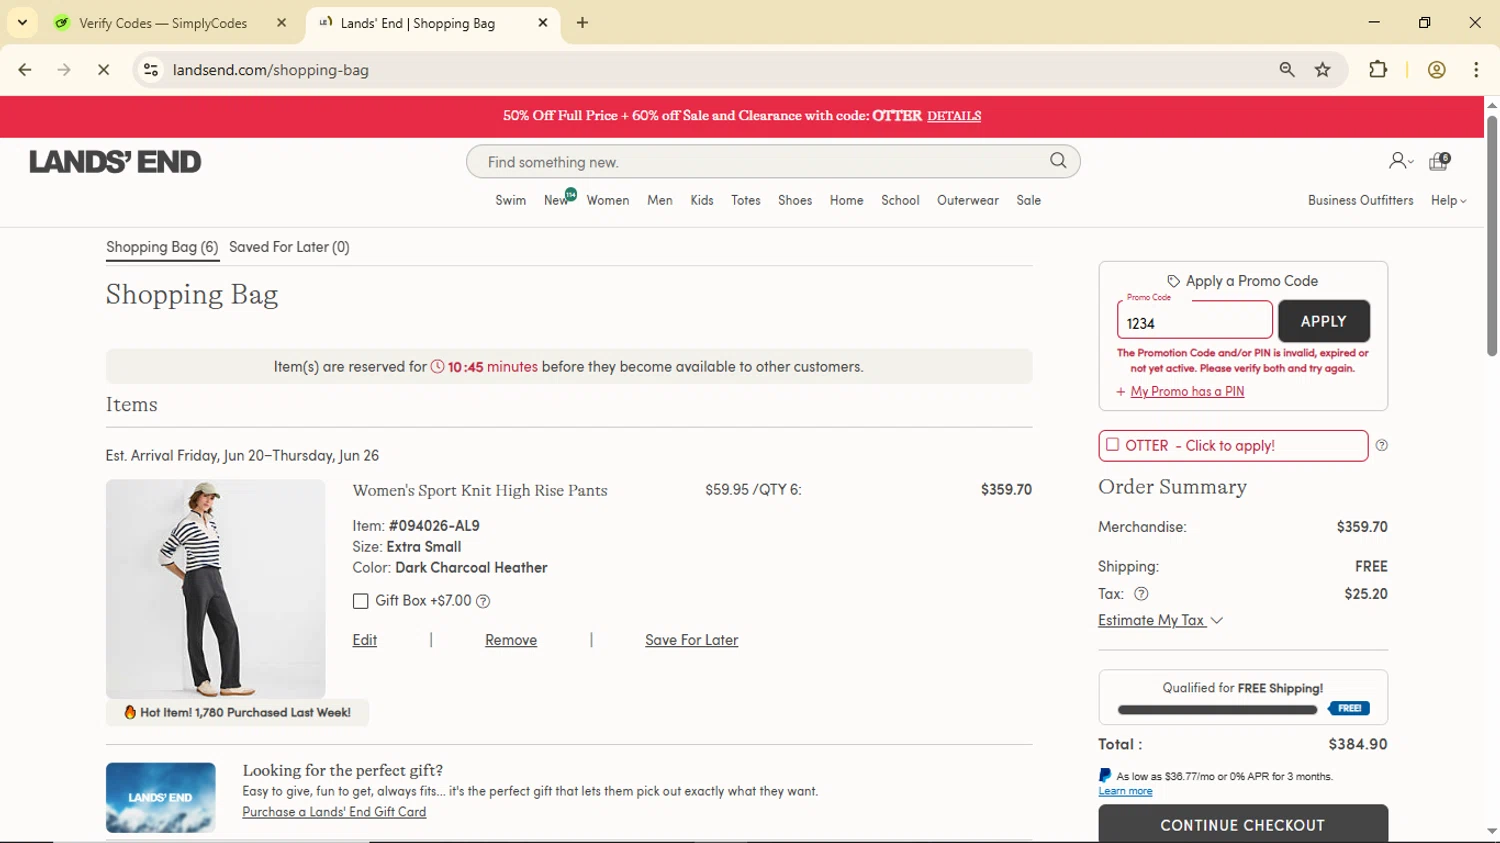1500x843 pixels.
Task: Click the timer clock icon
Action: point(437,367)
